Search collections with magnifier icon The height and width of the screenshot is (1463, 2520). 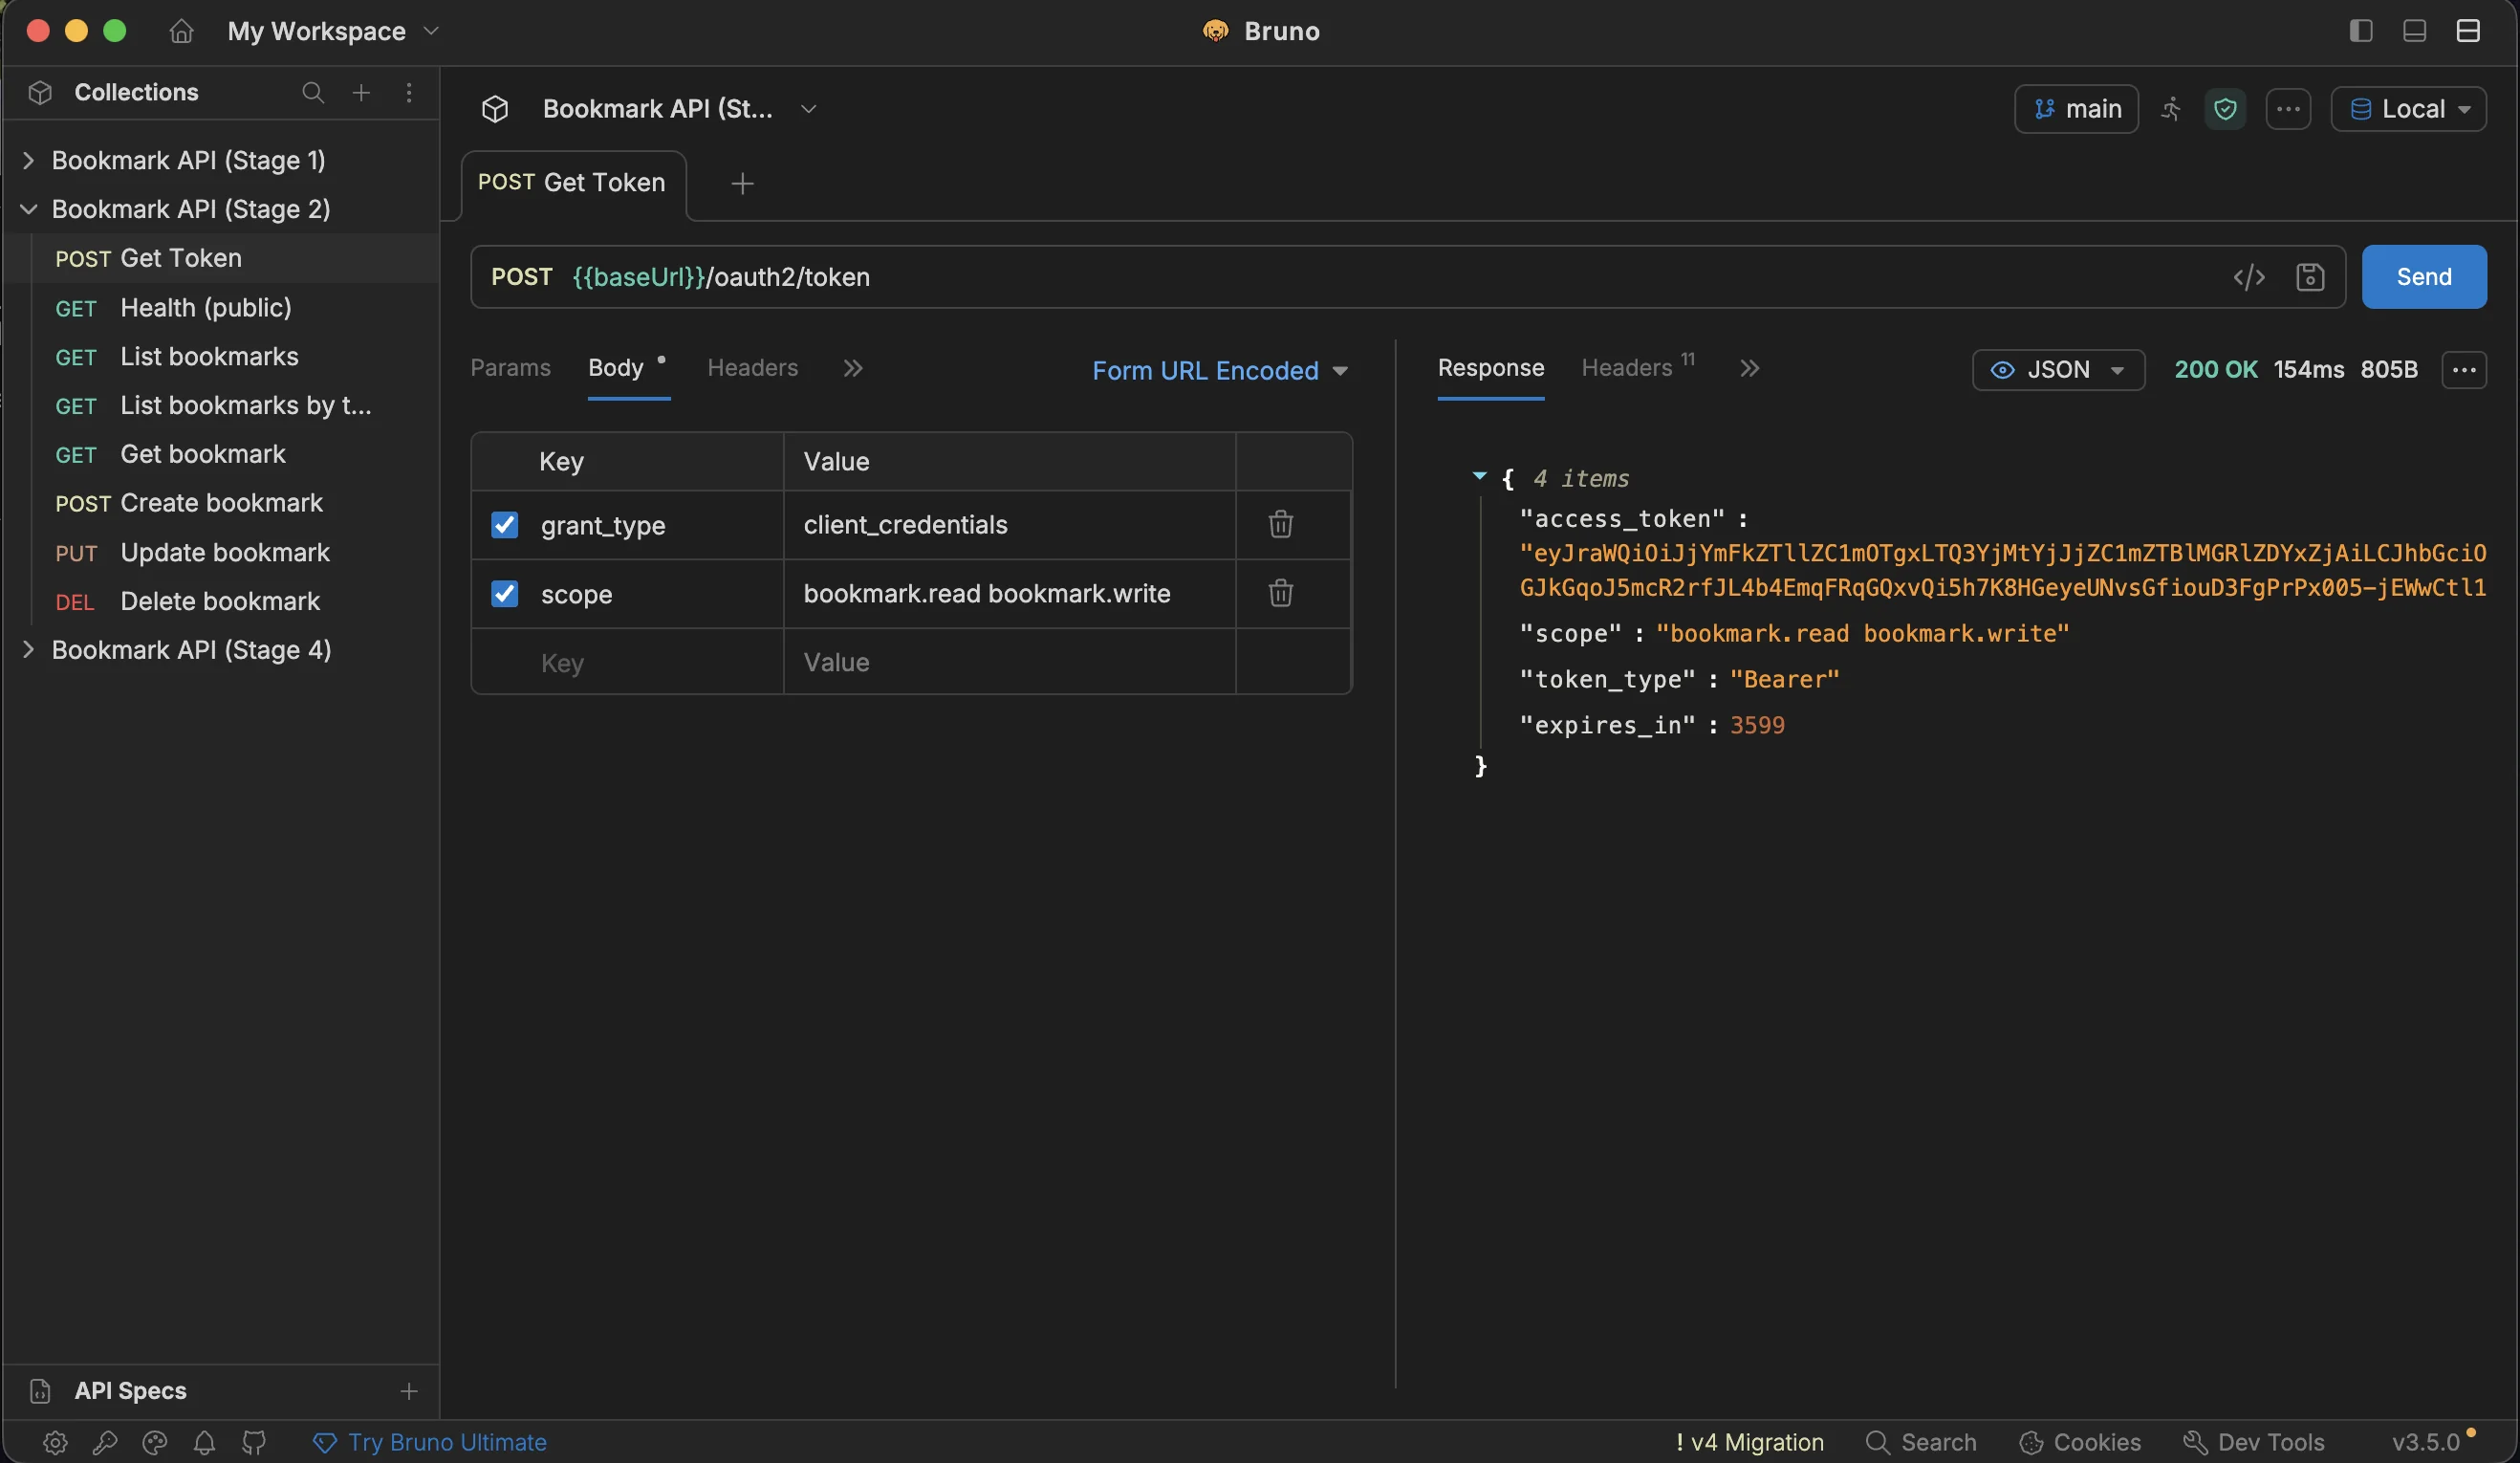tap(313, 92)
